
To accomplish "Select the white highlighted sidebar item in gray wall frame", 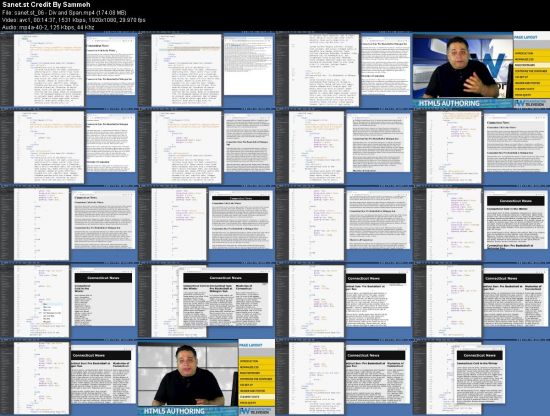I will (x=257, y=397).
